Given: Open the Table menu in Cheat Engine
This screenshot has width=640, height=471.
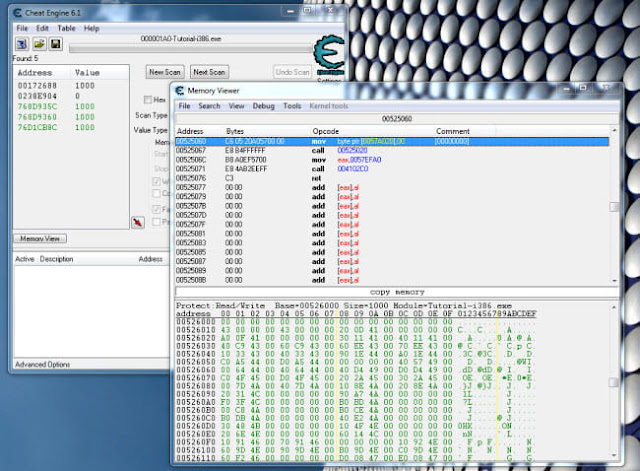Looking at the screenshot, I should point(66,28).
